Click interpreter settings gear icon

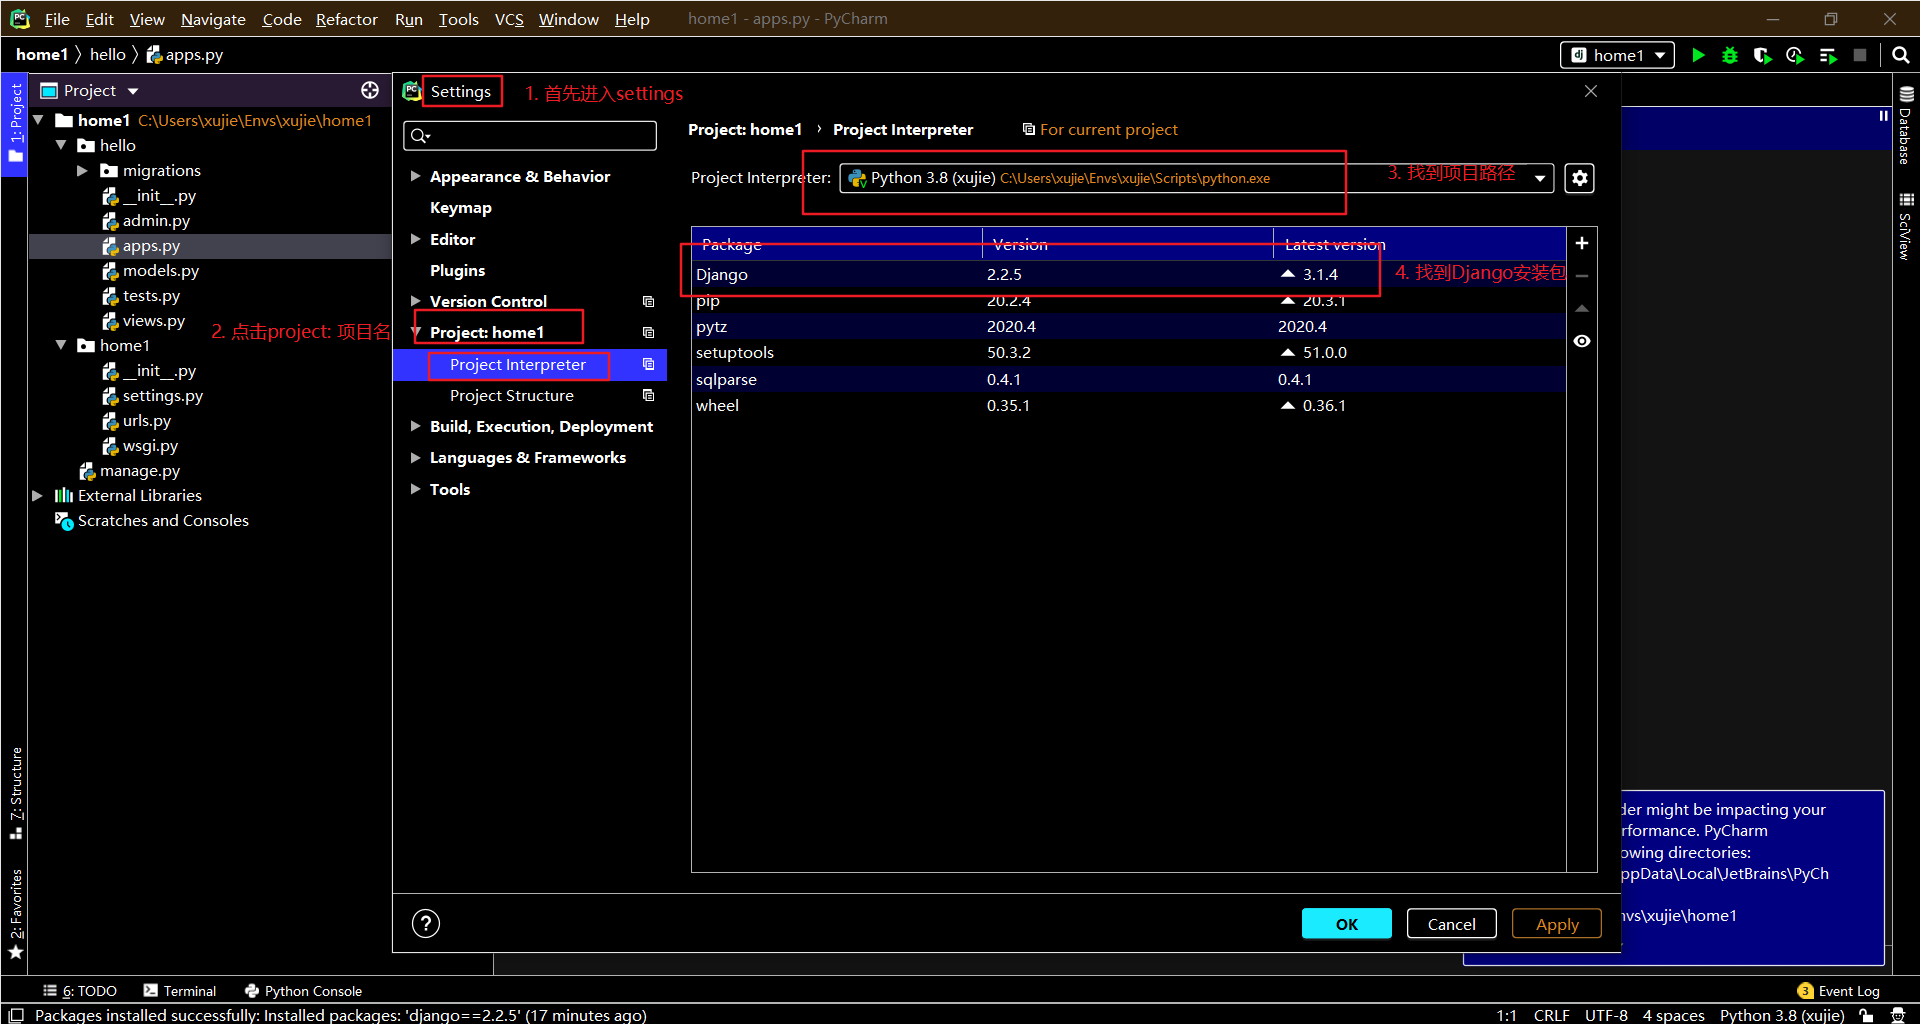point(1580,178)
